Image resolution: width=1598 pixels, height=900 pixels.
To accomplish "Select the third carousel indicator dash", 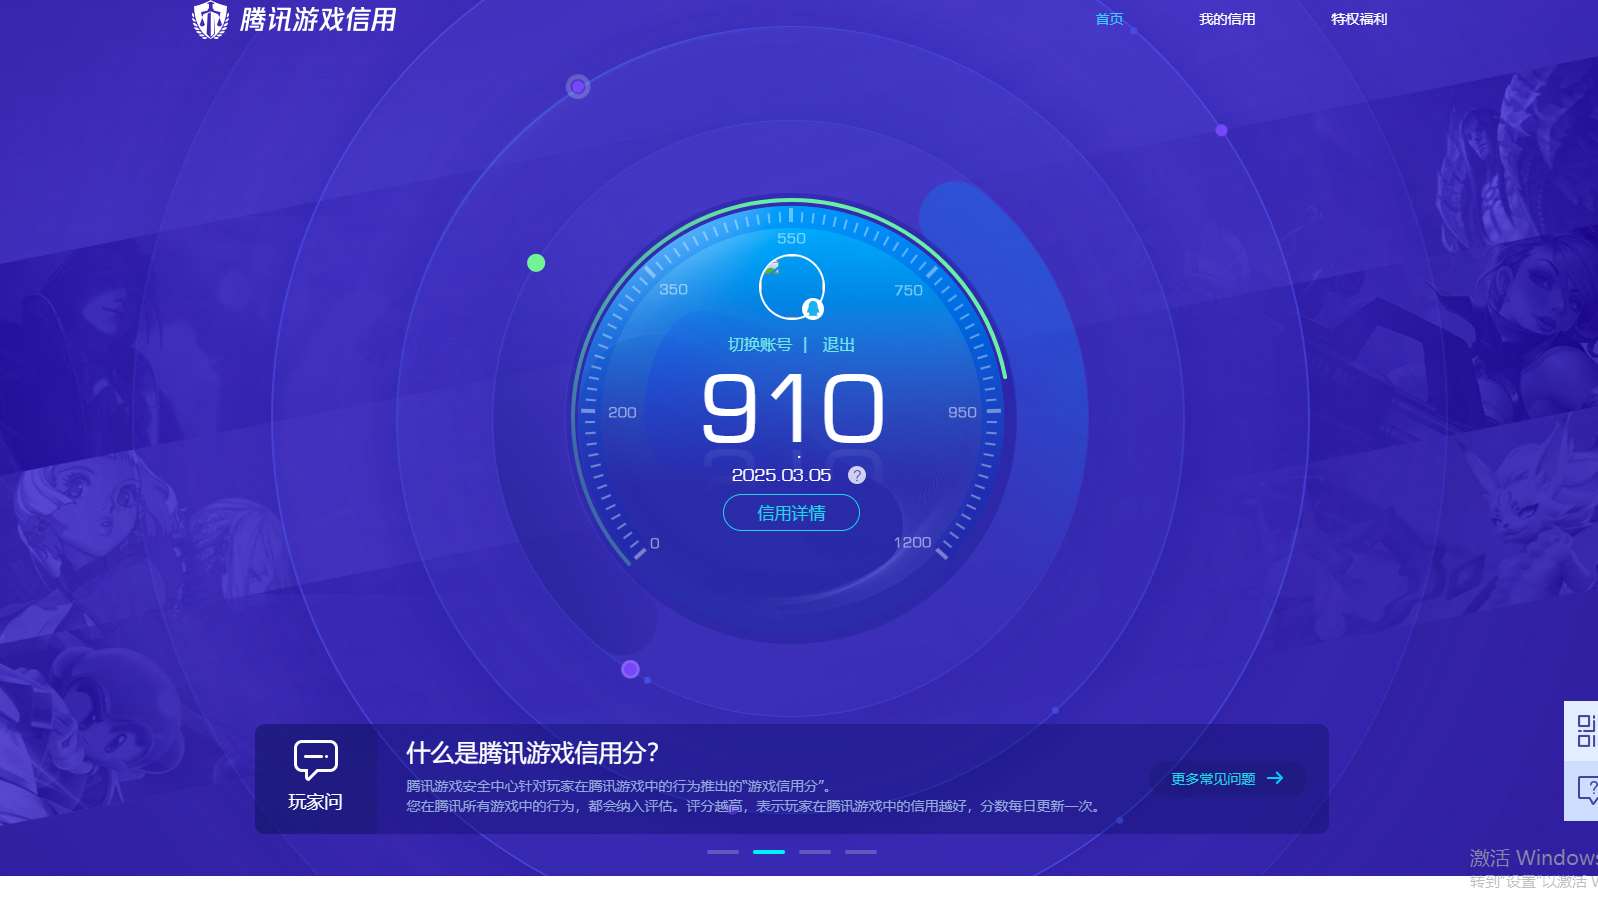I will [815, 852].
